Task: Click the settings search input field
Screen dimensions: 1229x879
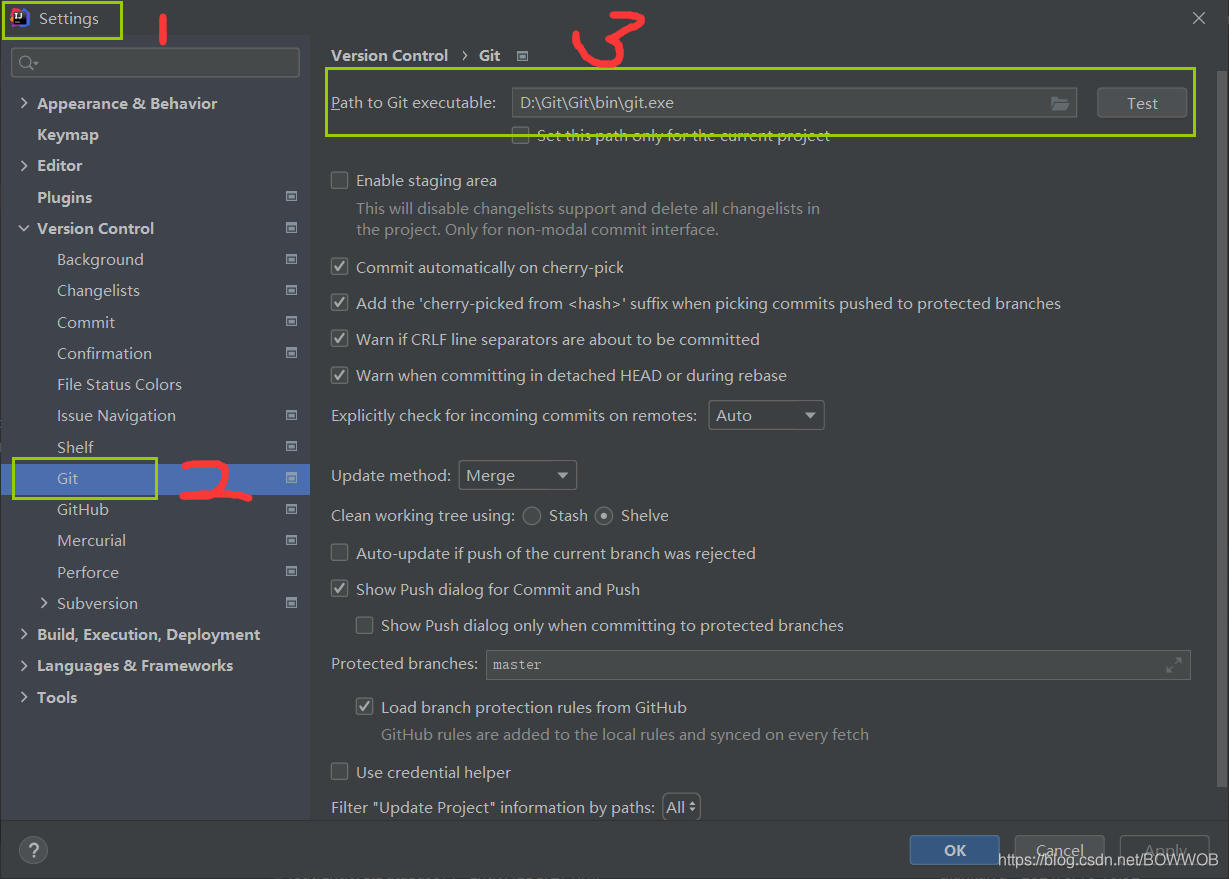Action: [155, 63]
